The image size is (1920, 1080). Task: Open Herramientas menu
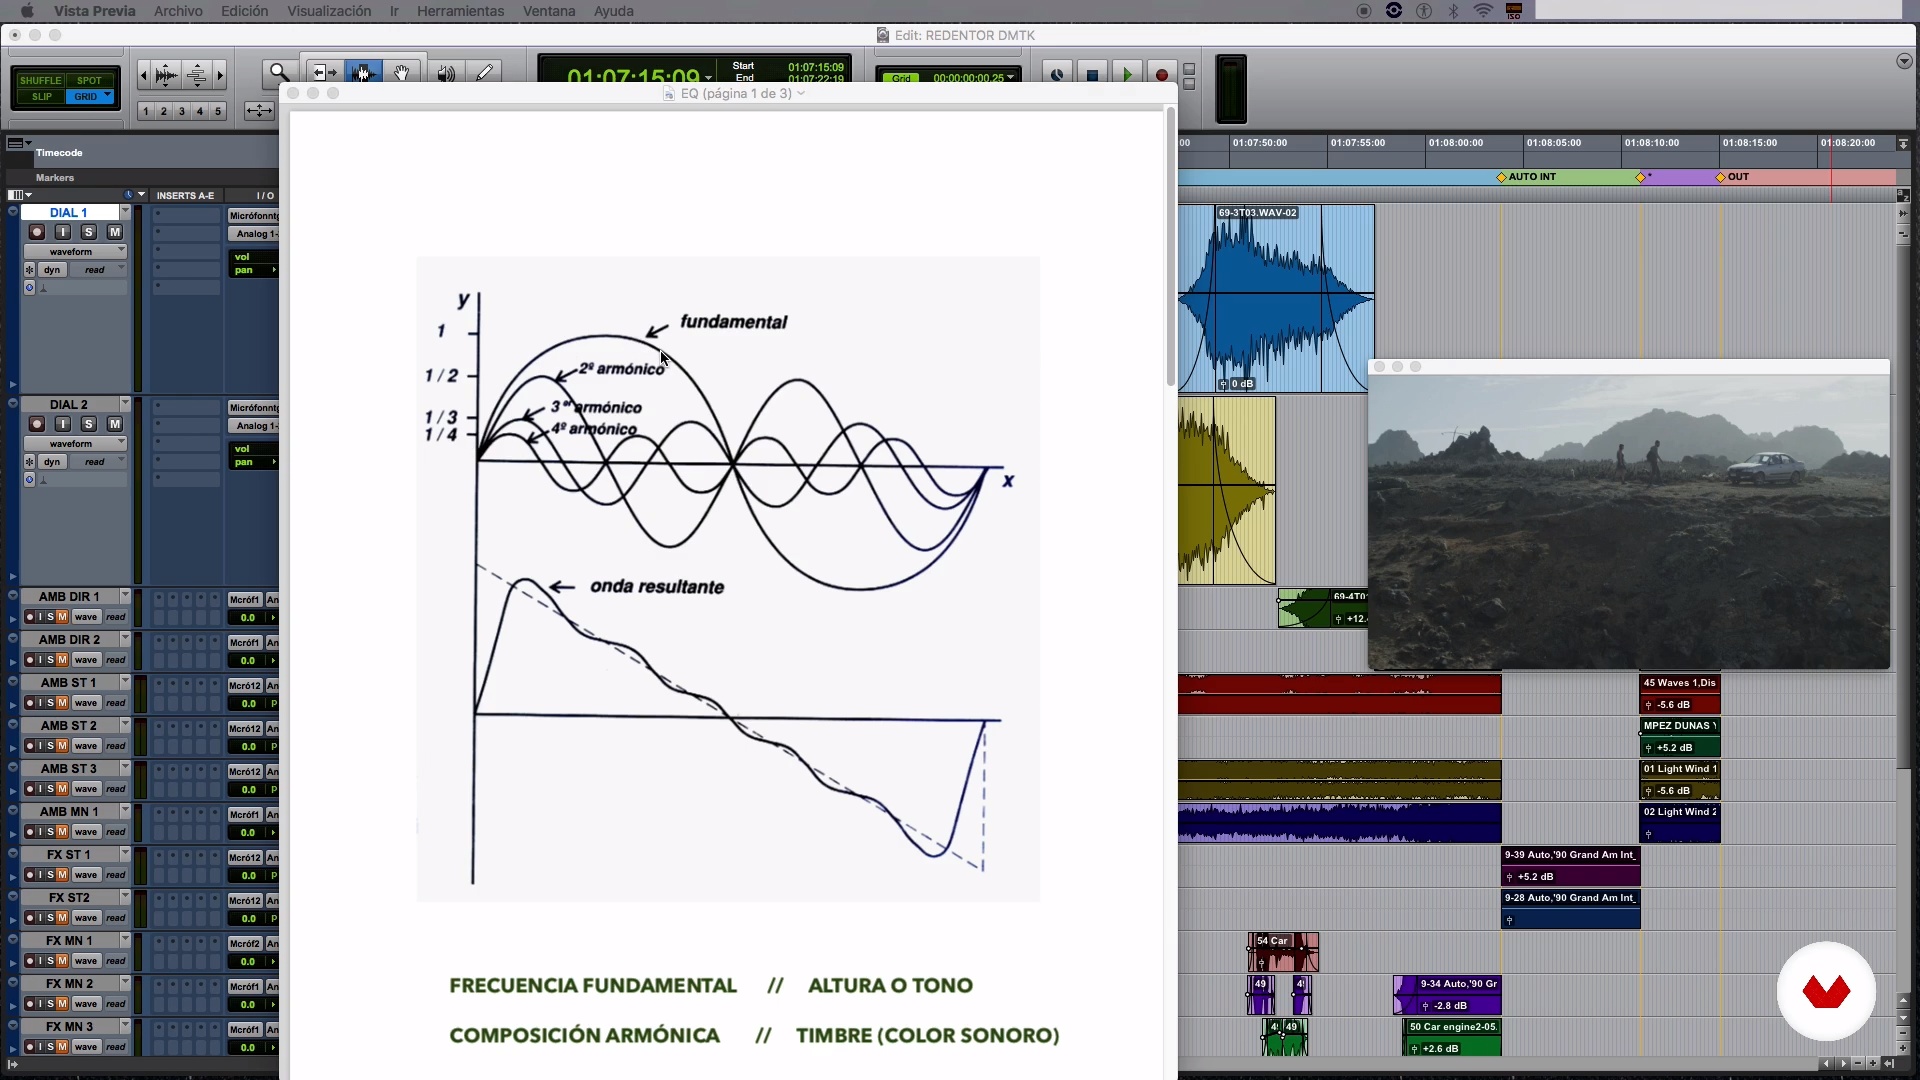(x=460, y=11)
